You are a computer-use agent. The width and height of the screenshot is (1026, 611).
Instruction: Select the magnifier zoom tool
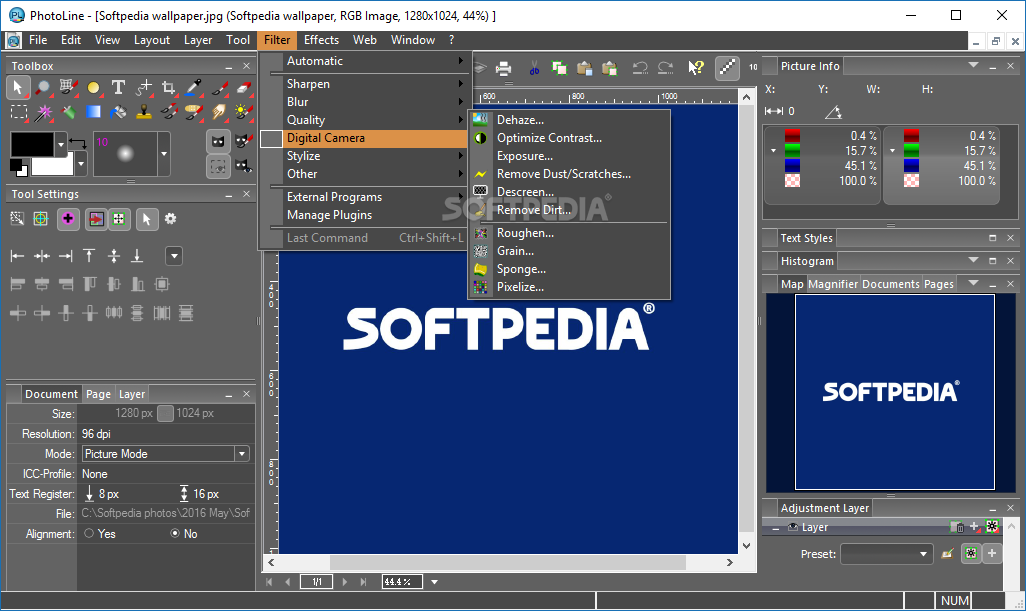43,87
